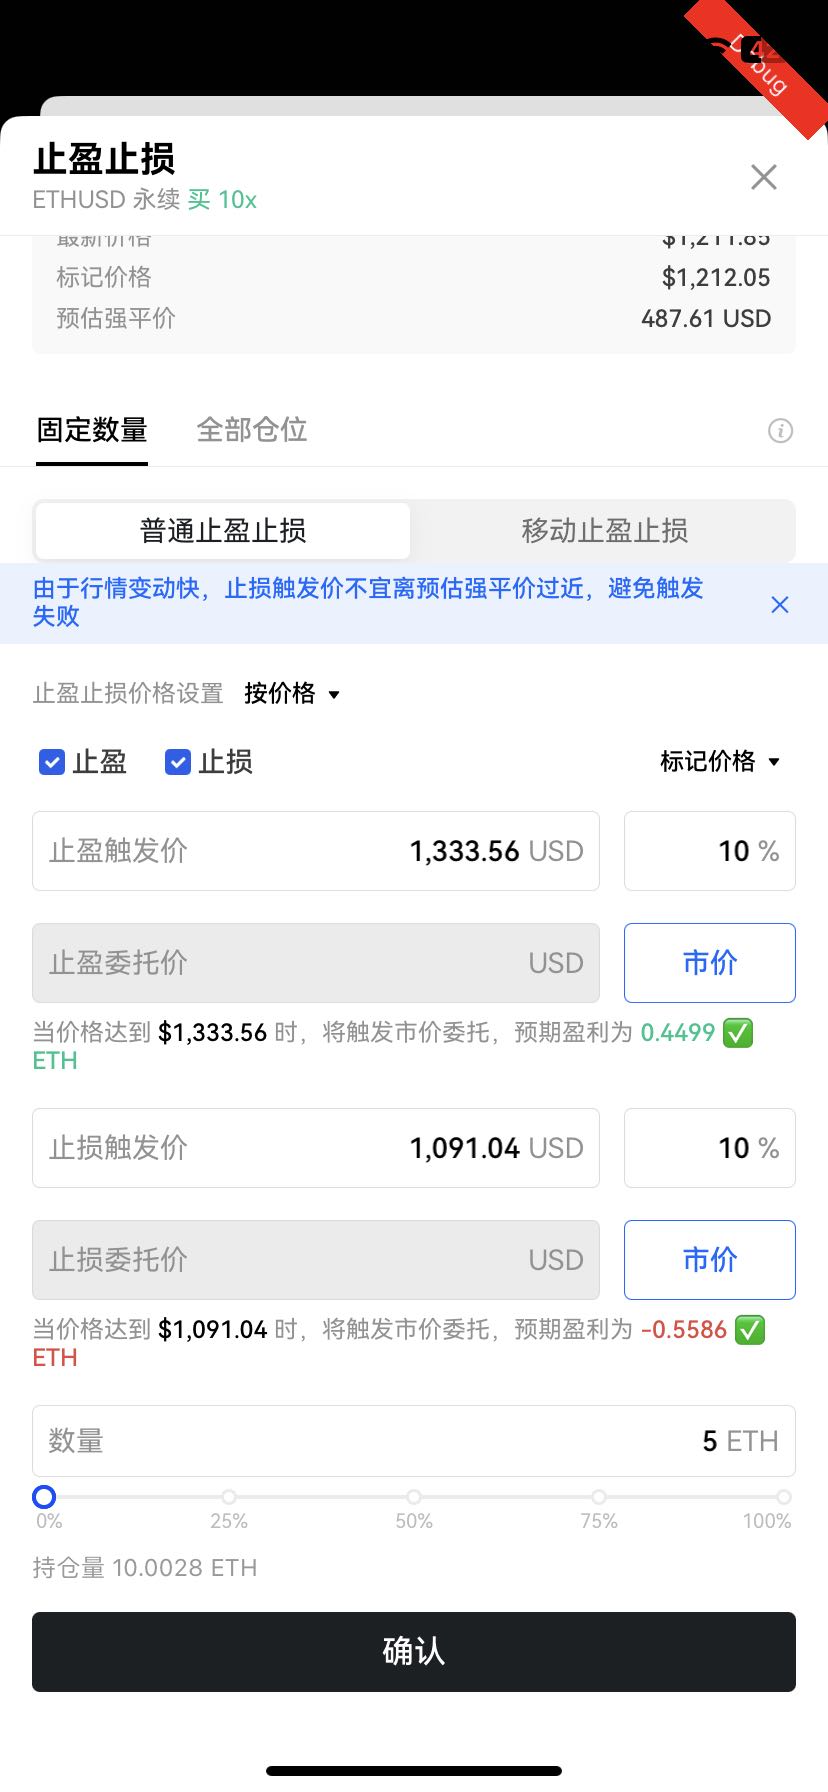Click the 市价 button for take-profit
The height and width of the screenshot is (1792, 828).
click(x=709, y=963)
